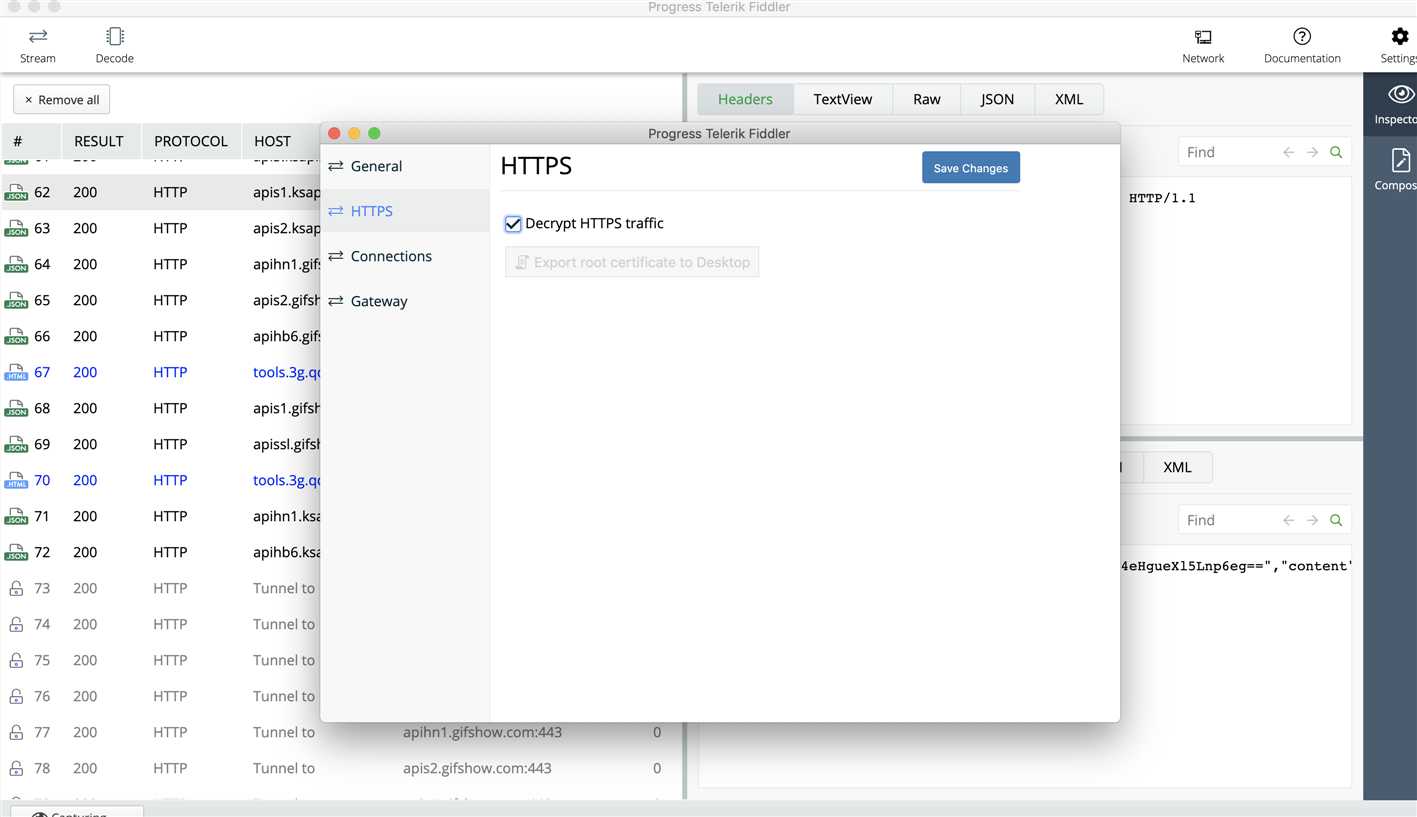Switch to the lower XML tab
This screenshot has height=817, width=1417.
pyautogui.click(x=1177, y=467)
